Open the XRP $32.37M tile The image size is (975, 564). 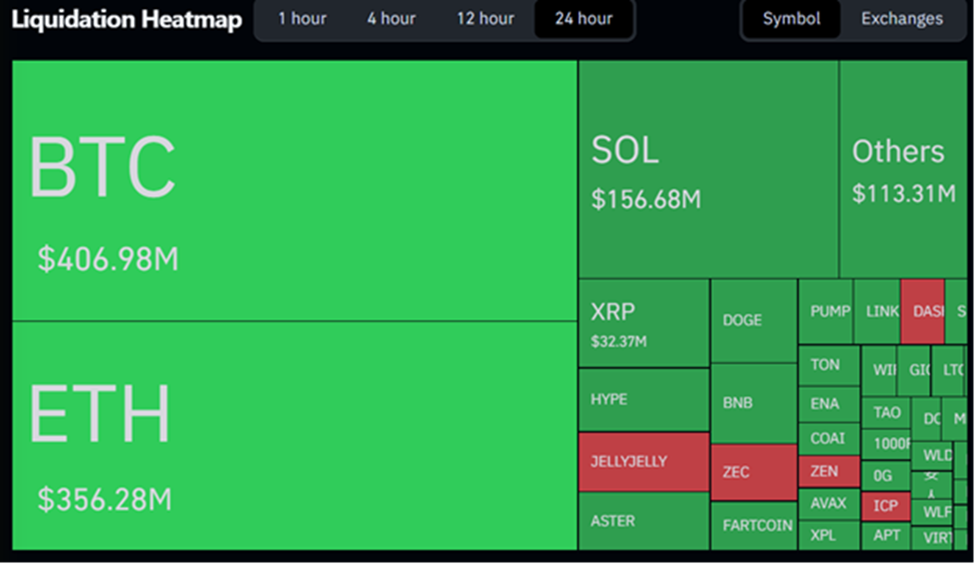pyautogui.click(x=644, y=324)
